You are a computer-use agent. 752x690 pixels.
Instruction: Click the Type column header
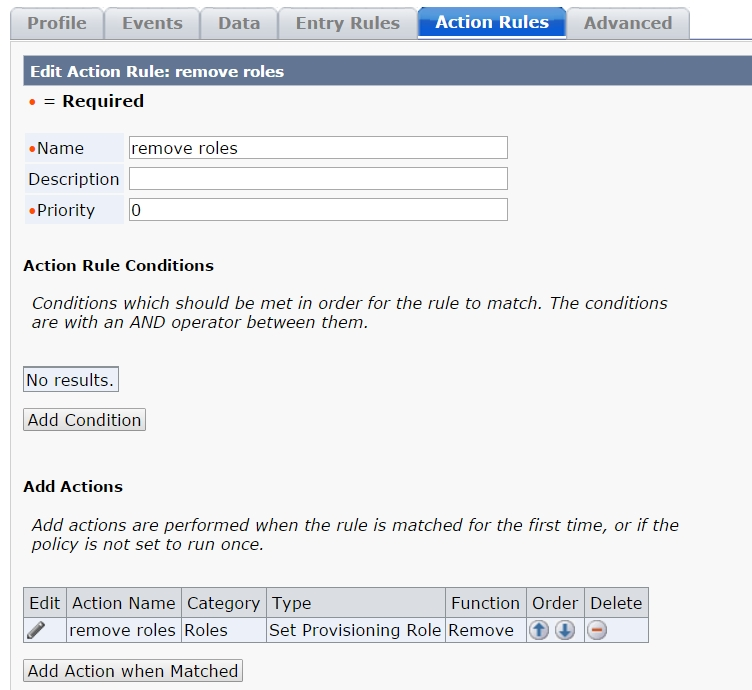tap(291, 603)
